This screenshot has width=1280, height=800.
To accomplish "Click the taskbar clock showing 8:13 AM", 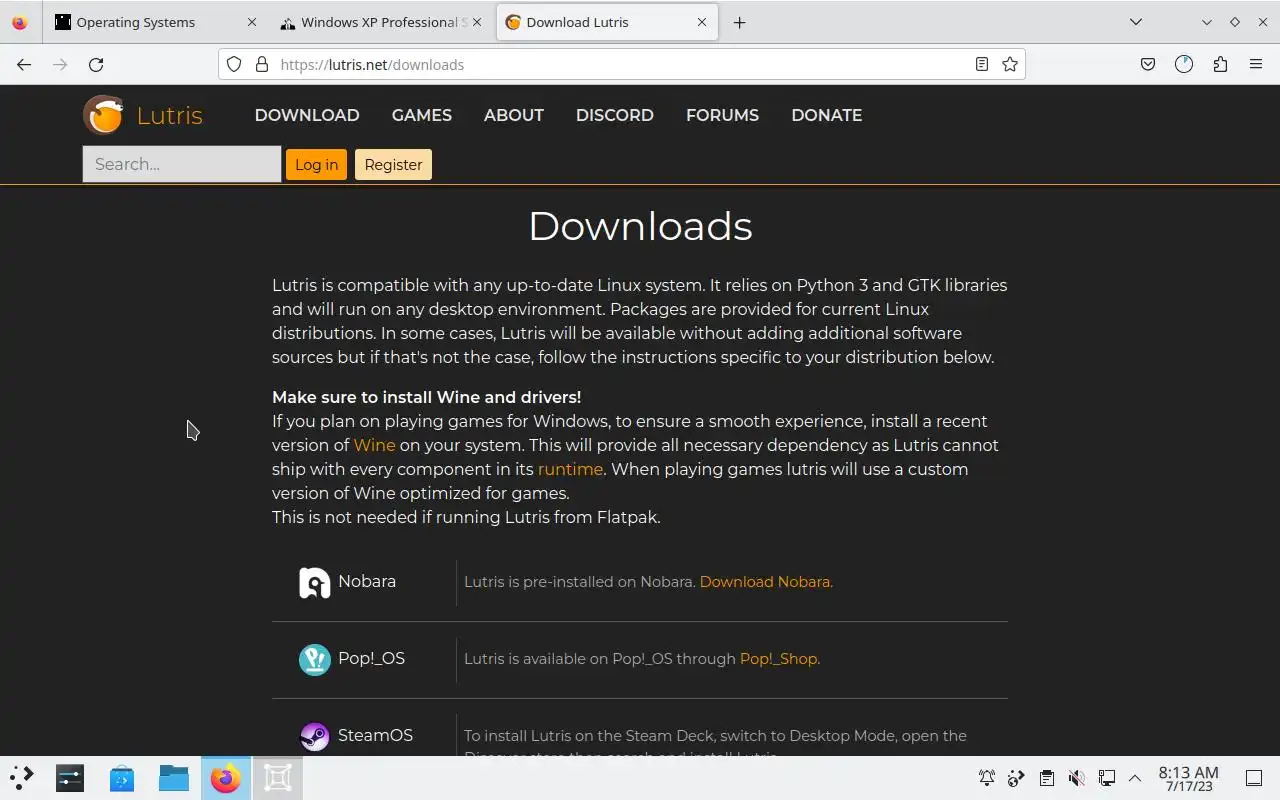I will [x=1188, y=778].
